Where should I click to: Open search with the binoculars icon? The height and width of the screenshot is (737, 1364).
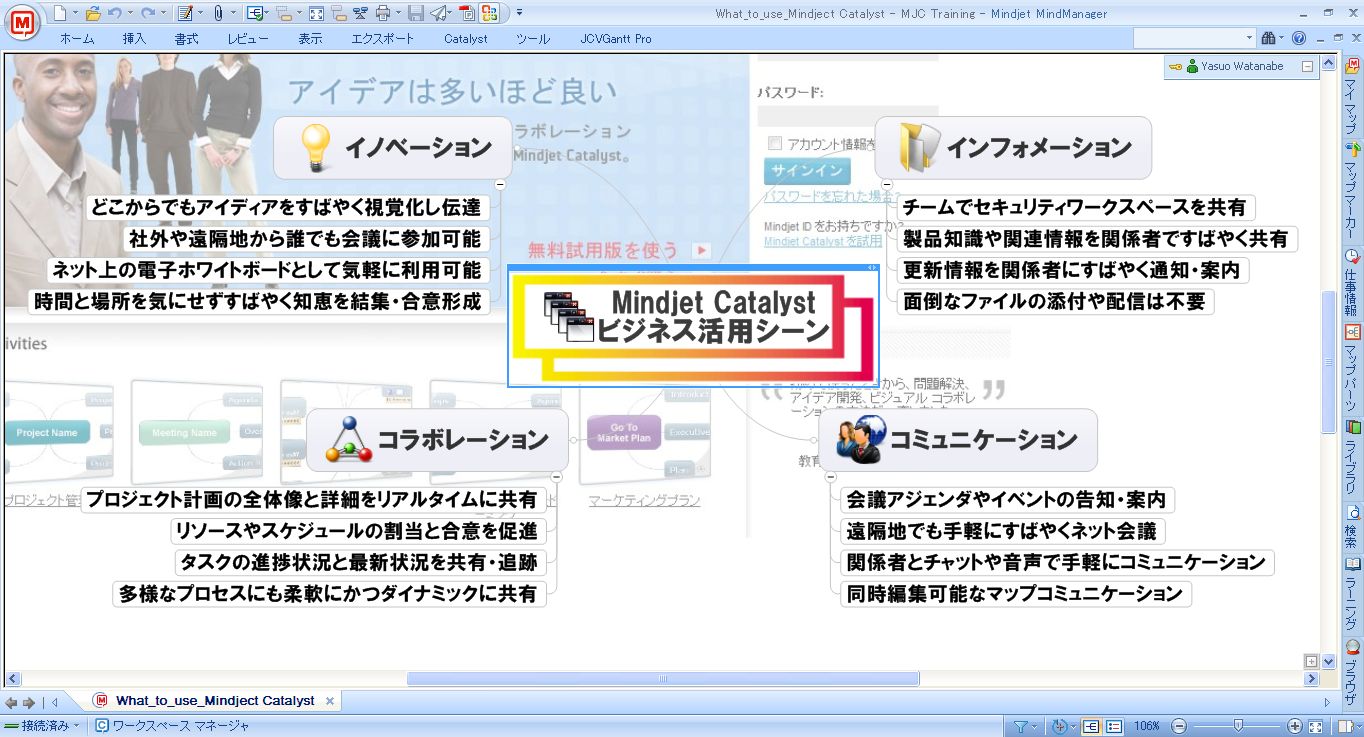[1267, 38]
